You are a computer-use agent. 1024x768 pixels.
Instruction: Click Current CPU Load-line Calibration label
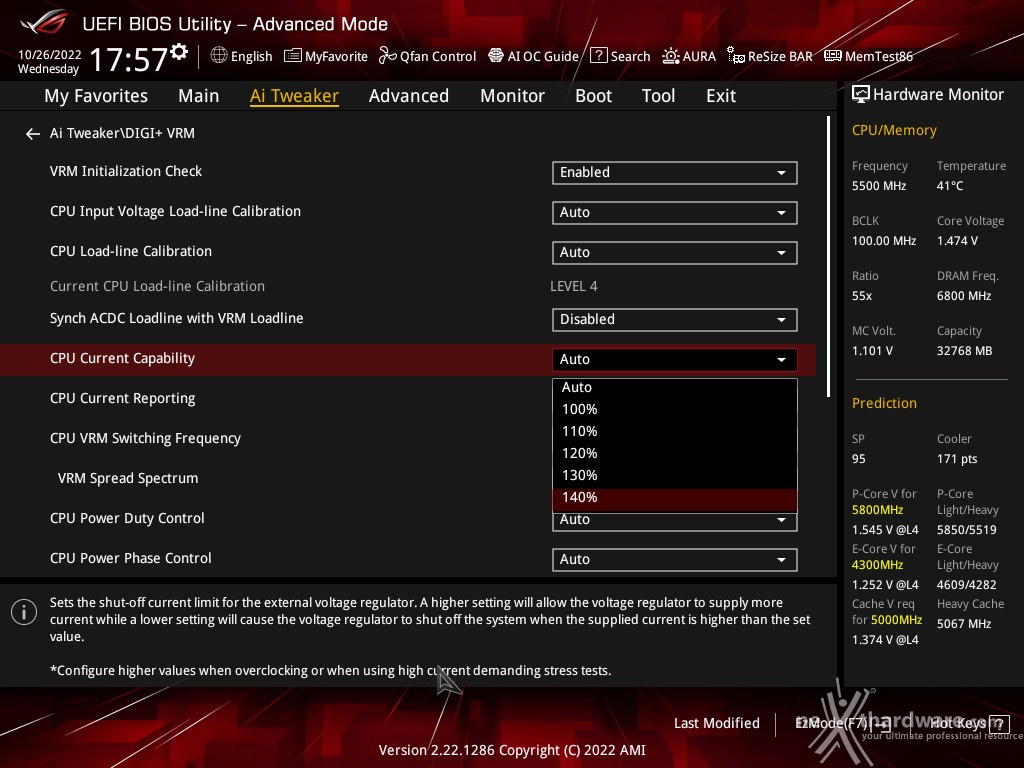click(x=157, y=286)
